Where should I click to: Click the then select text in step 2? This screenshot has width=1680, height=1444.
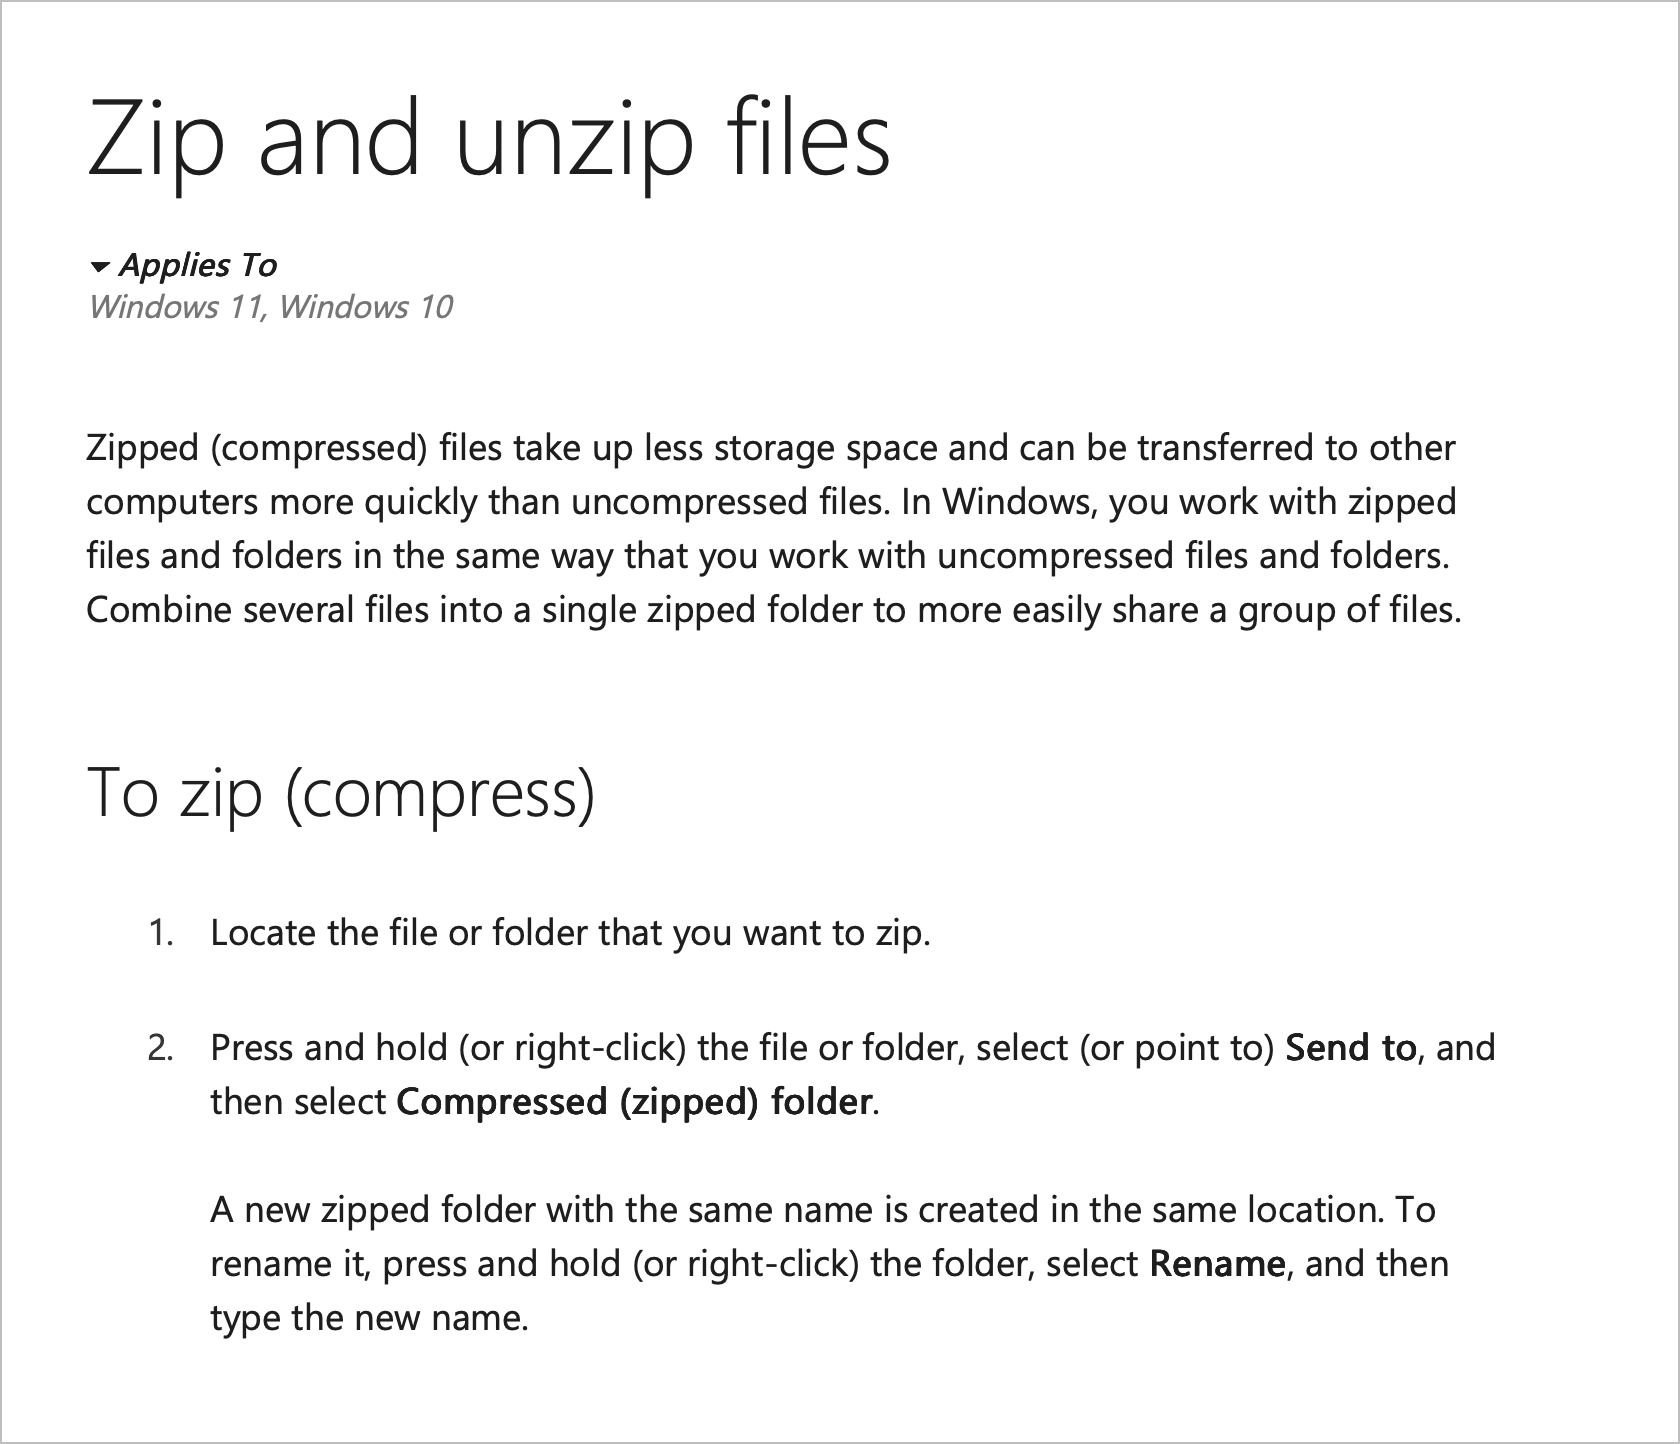point(297,1102)
